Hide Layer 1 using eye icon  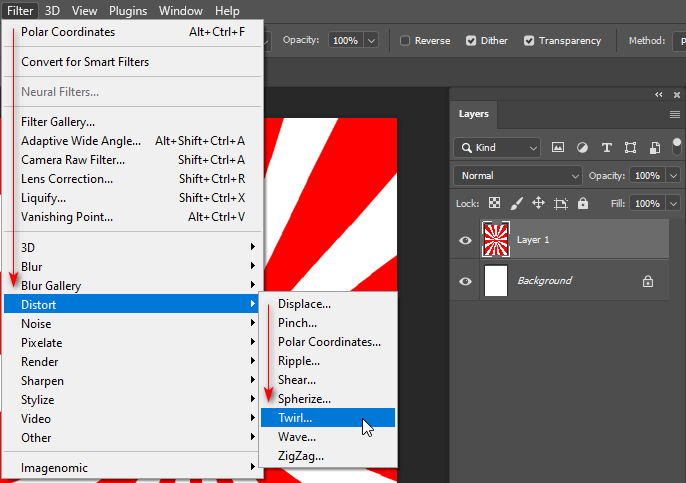465,240
